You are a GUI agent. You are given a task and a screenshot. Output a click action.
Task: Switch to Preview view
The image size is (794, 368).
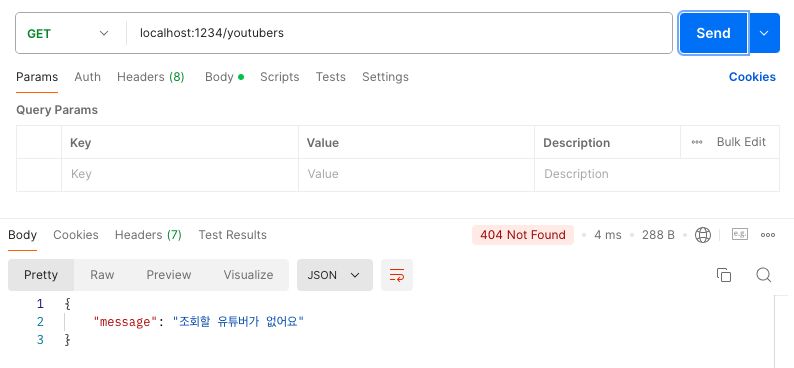click(x=169, y=275)
